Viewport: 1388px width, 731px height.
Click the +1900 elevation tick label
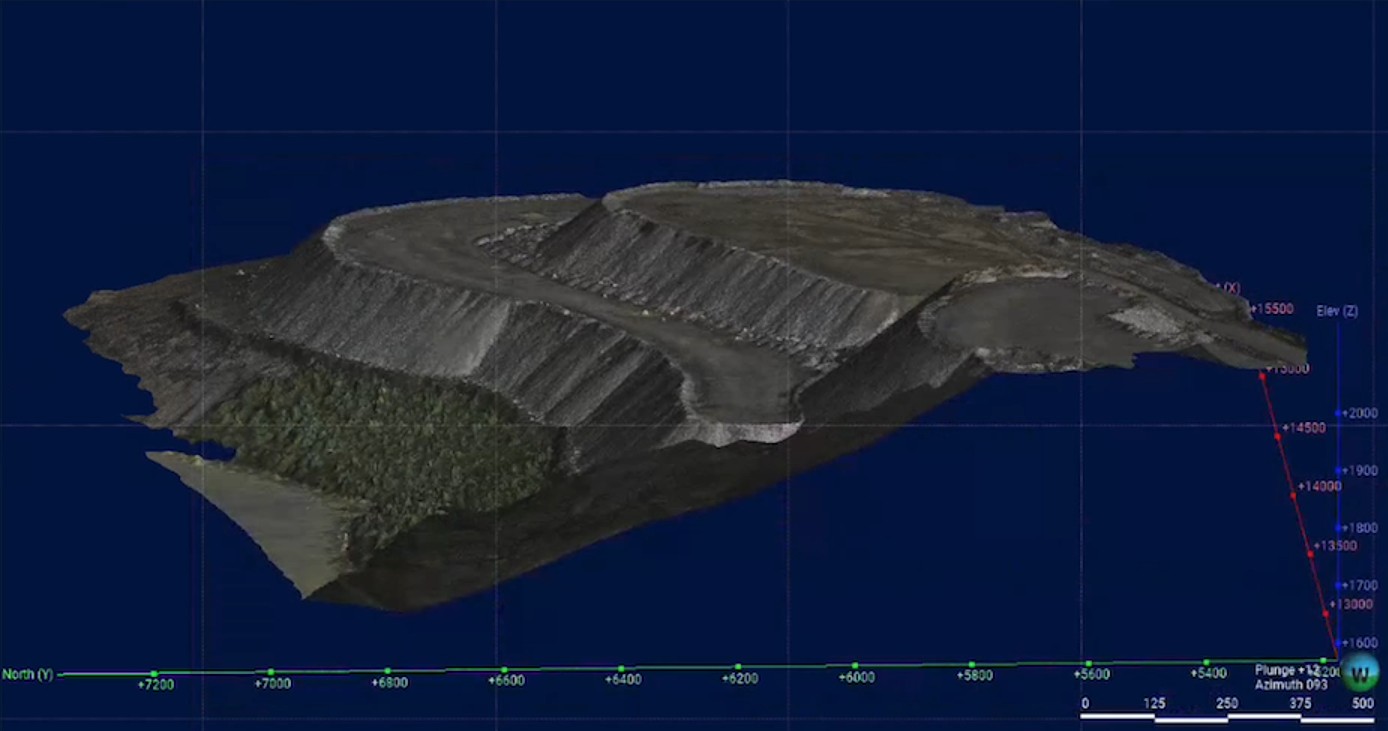(1360, 470)
